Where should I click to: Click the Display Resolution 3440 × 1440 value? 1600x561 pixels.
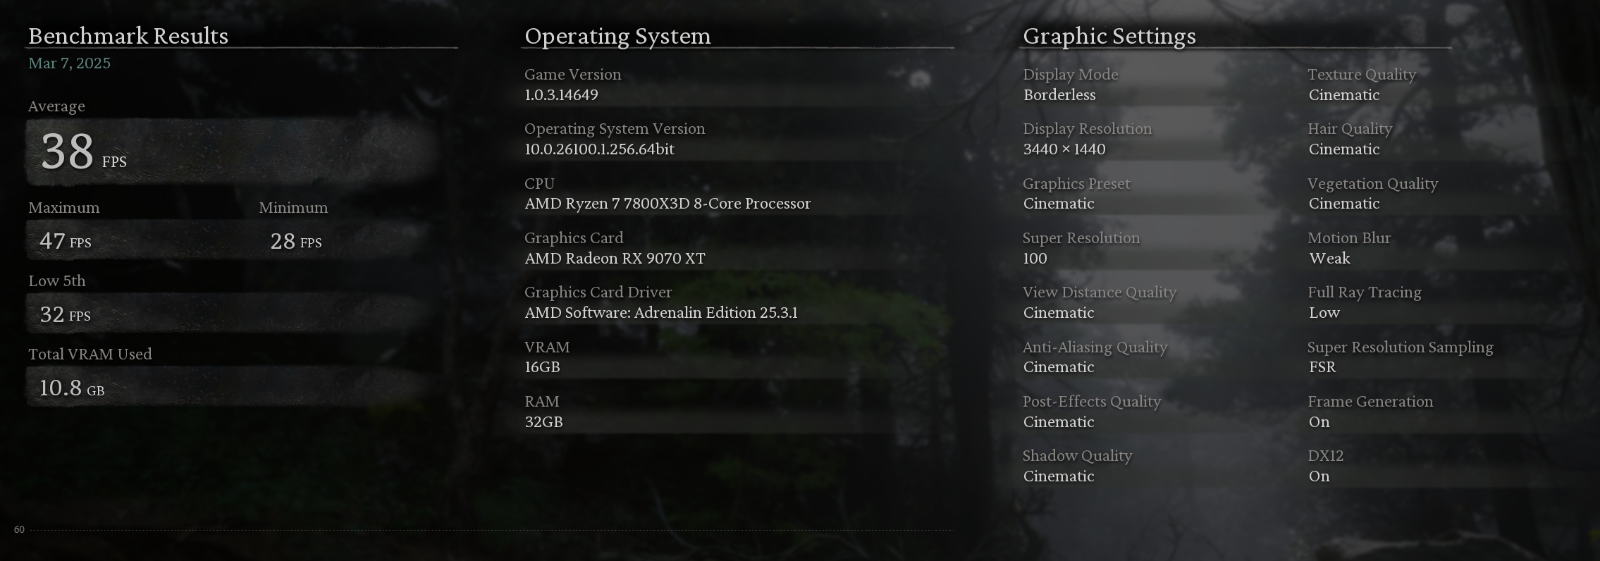1064,149
